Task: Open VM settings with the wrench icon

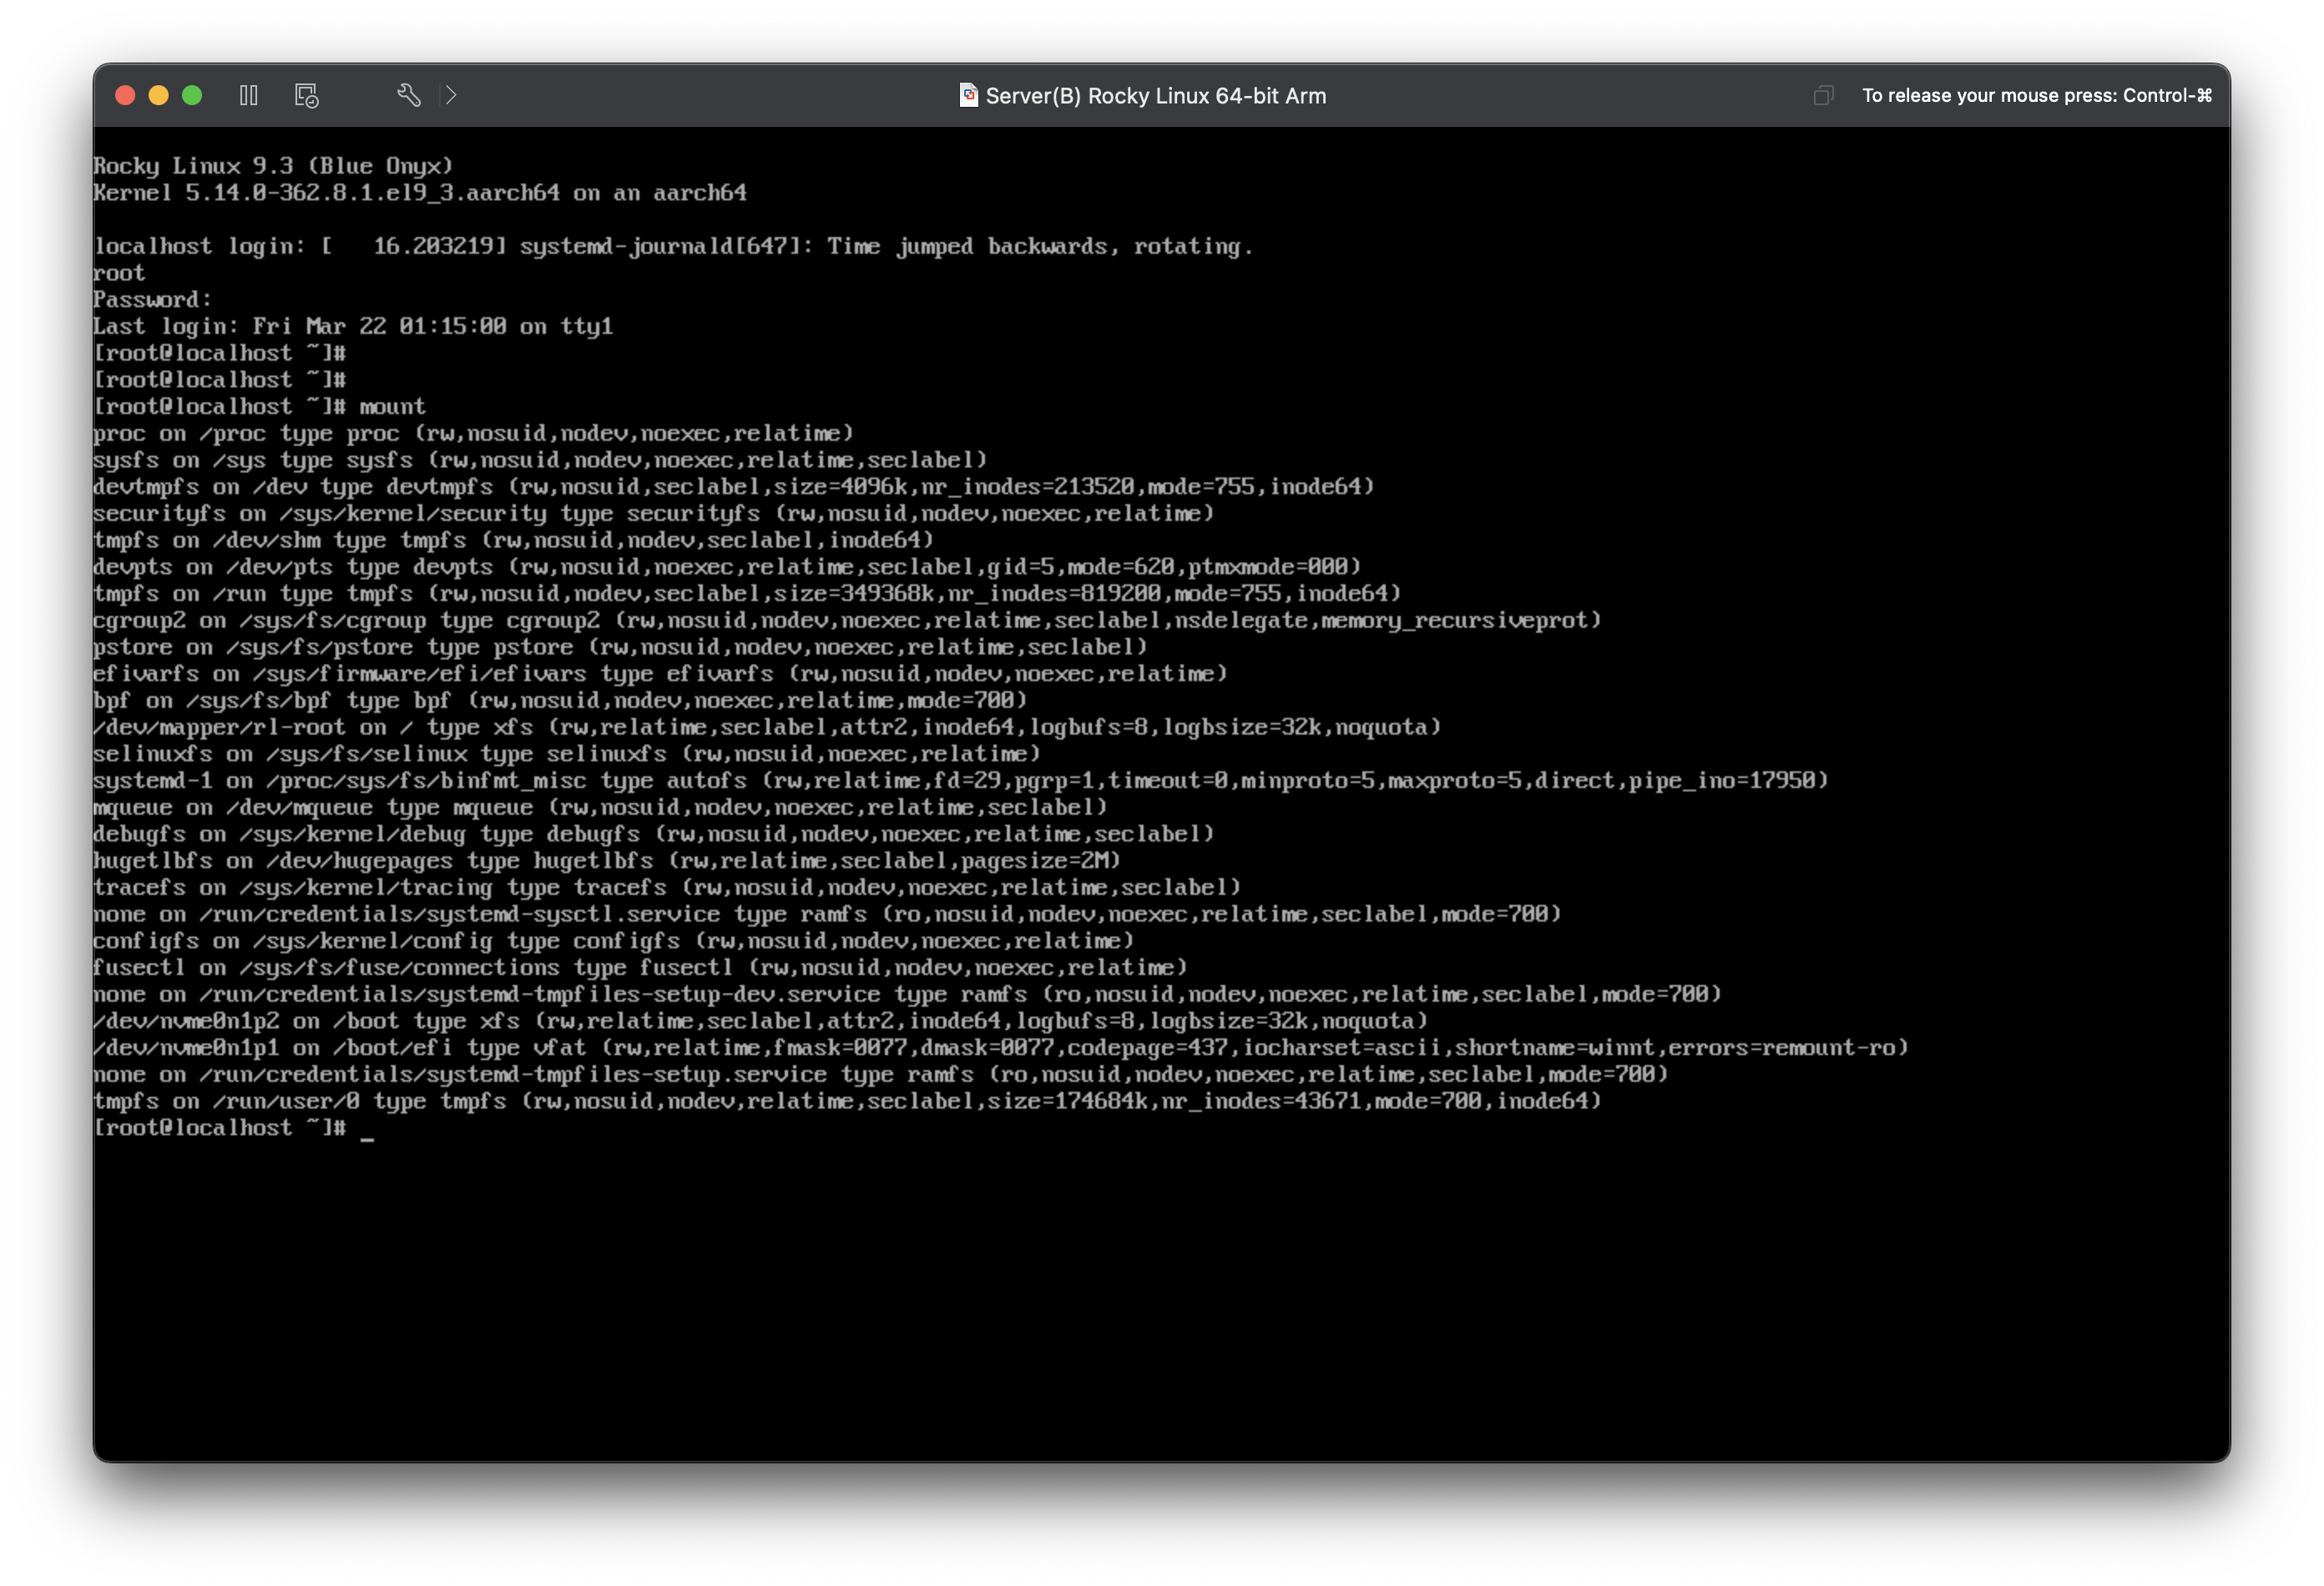Action: click(408, 95)
